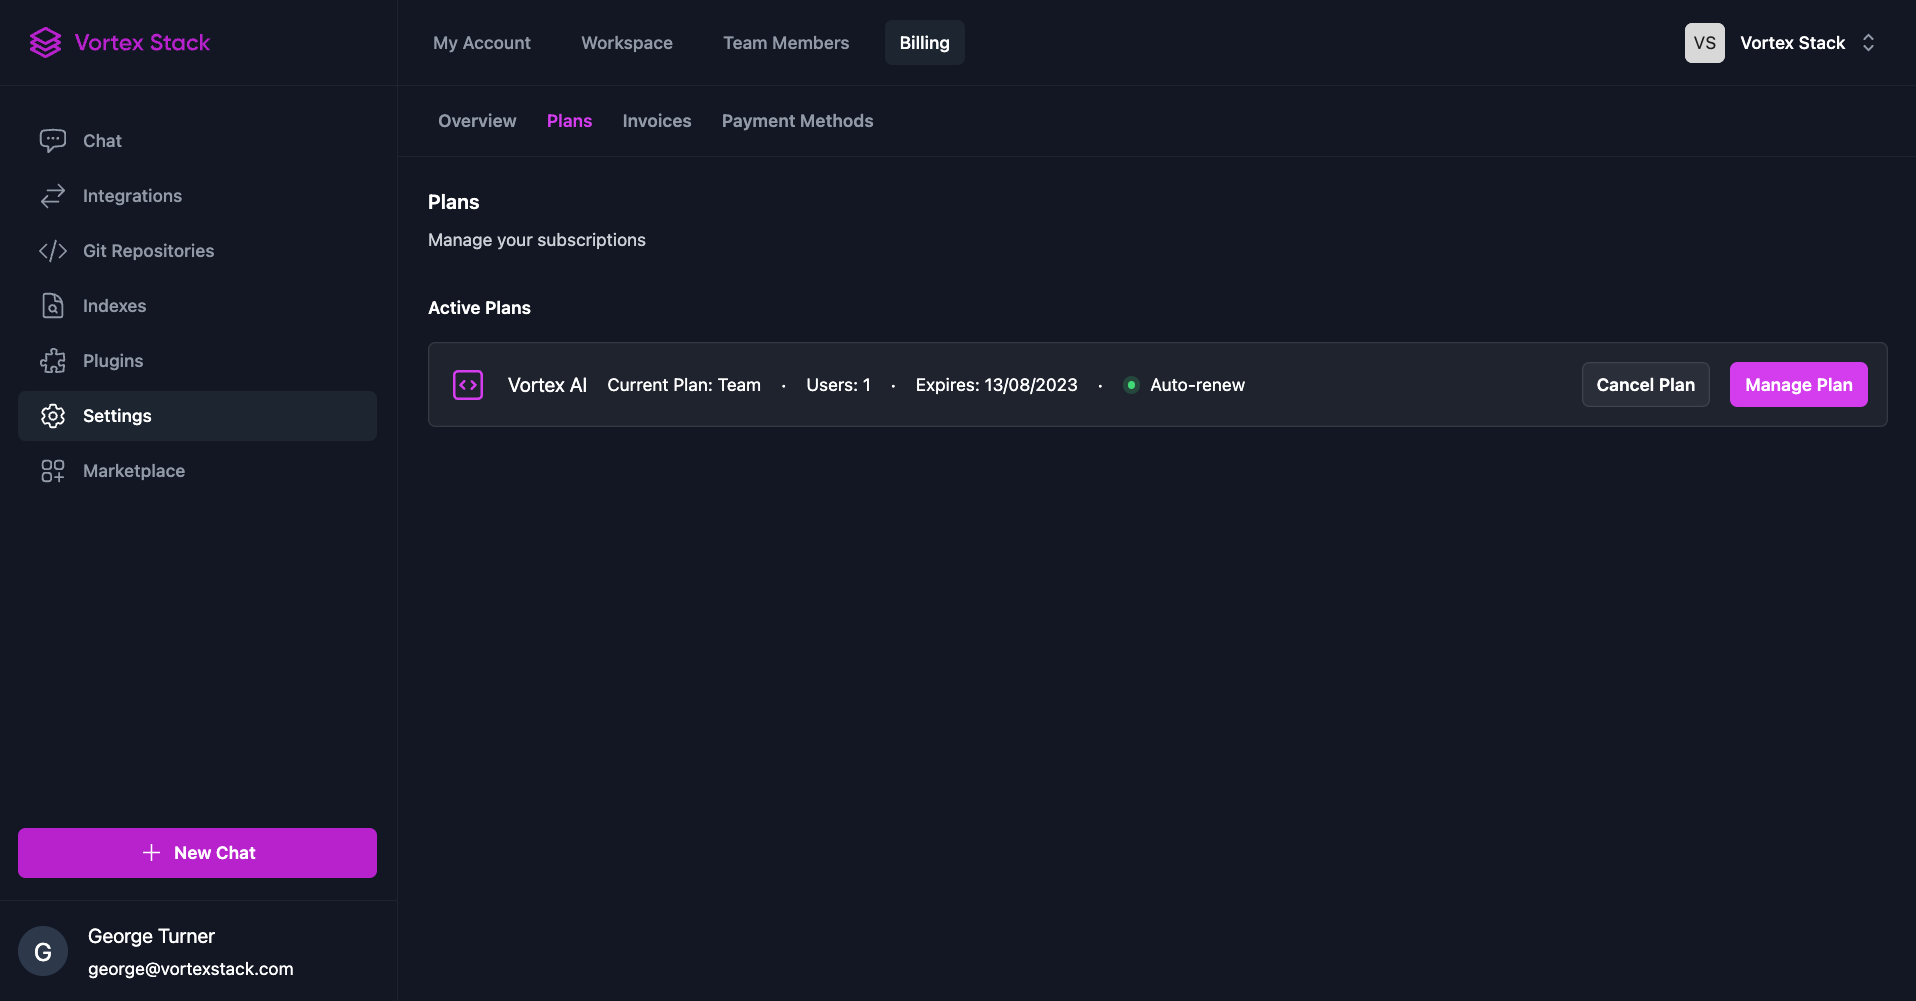Screen dimensions: 1916x1001
Task: Click the Settings gear icon
Action: point(53,416)
